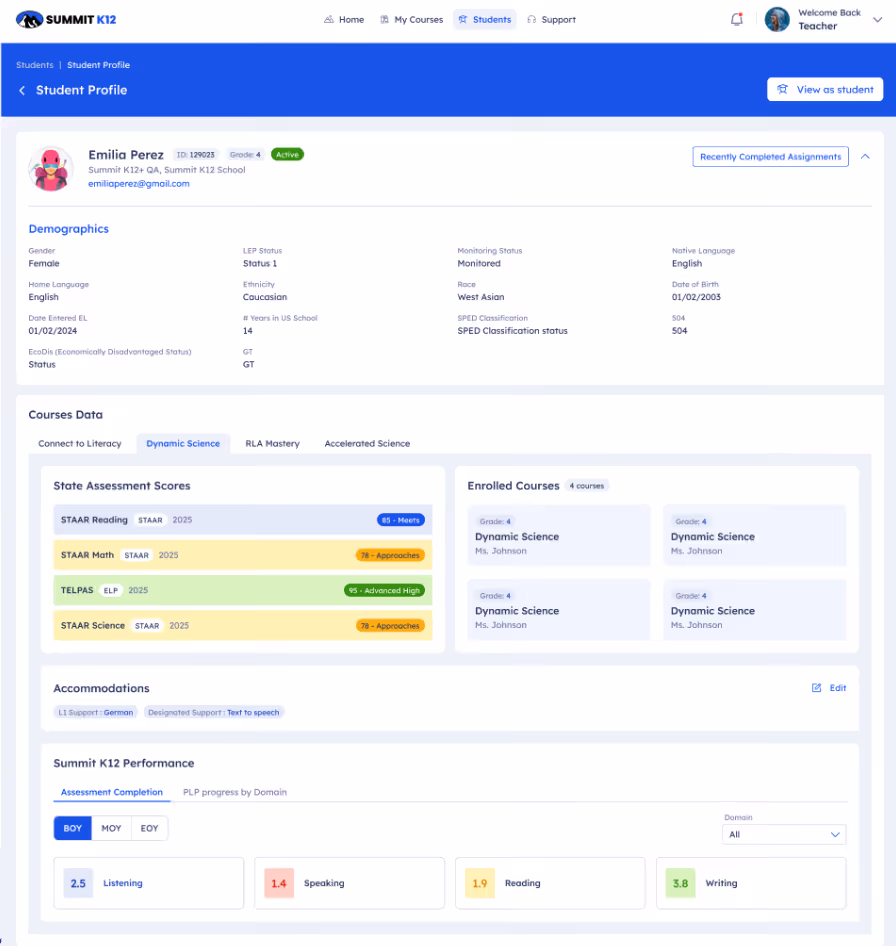Screen dimensions: 896x946
Task: Select the BOY period toggle
Action: [72, 828]
